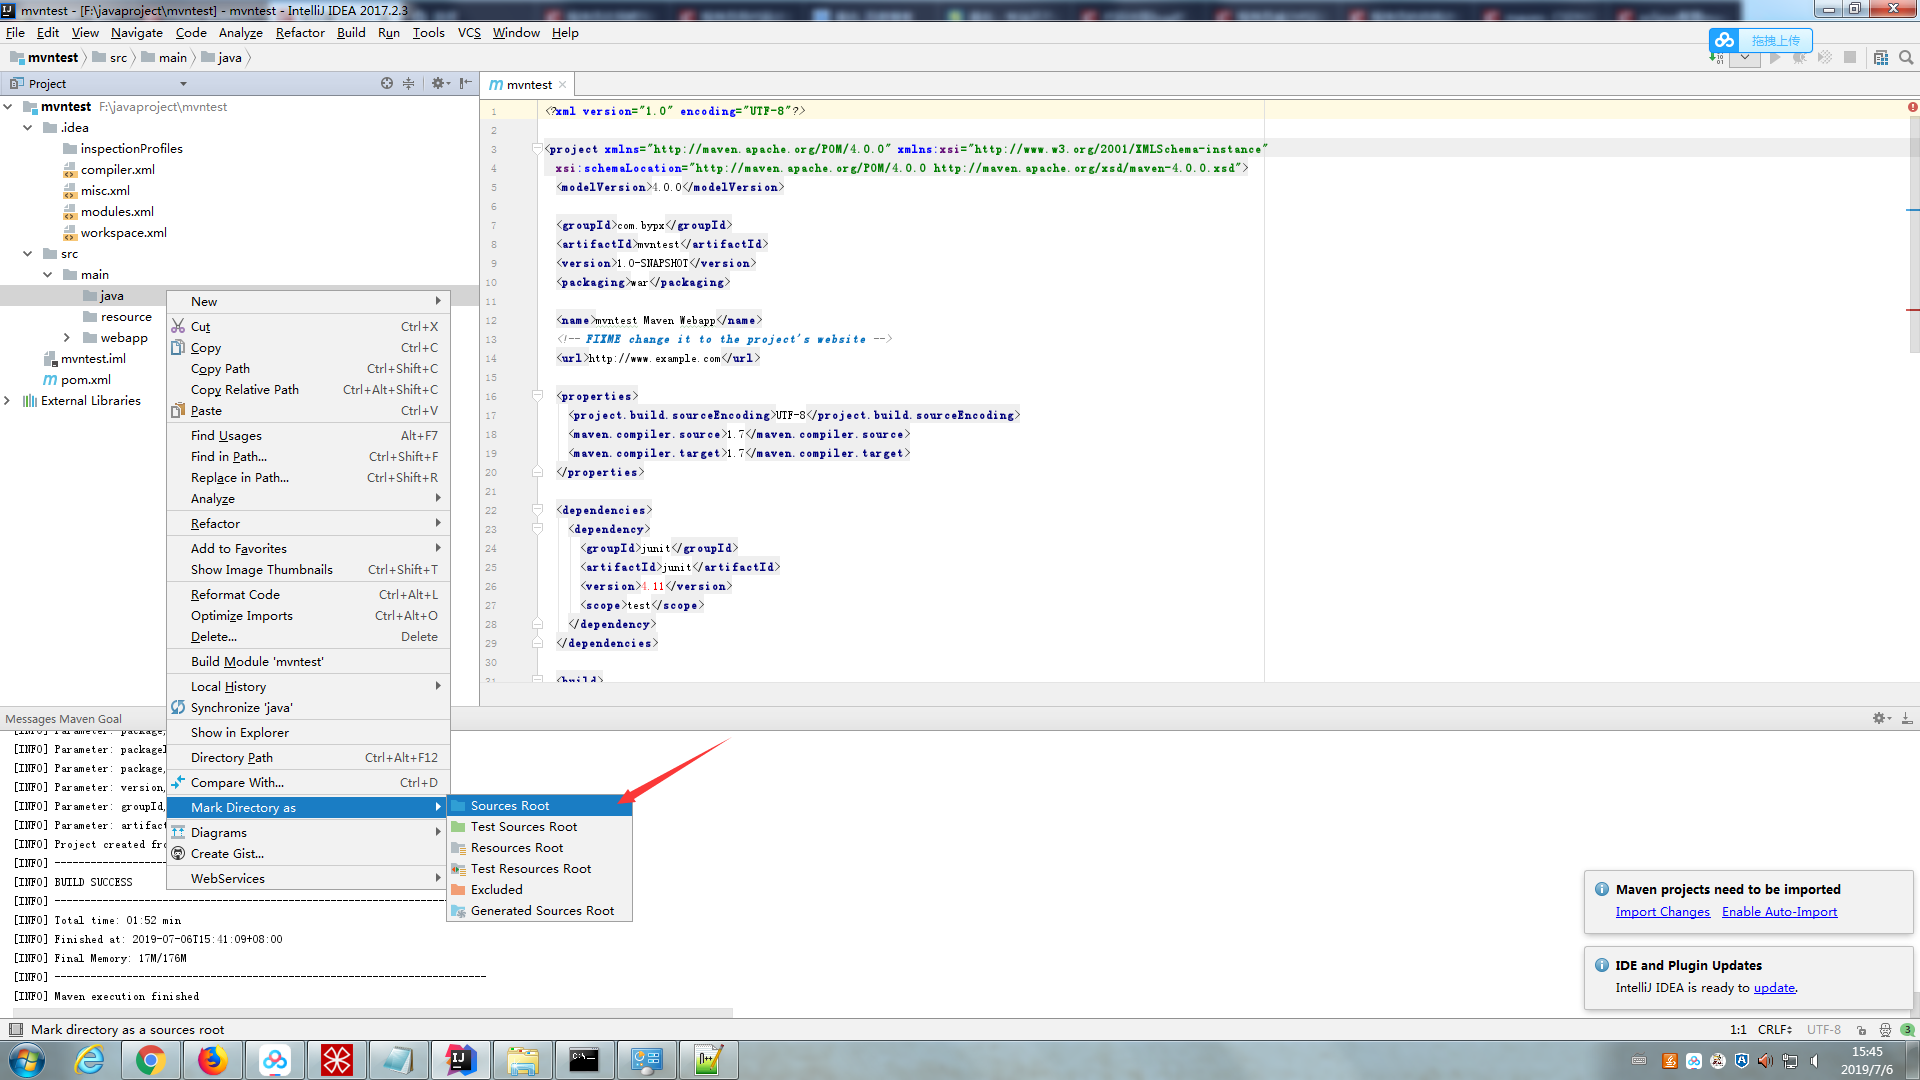Image resolution: width=1920 pixels, height=1080 pixels.
Task: Close the mvntest editor tab
Action: coord(563,85)
